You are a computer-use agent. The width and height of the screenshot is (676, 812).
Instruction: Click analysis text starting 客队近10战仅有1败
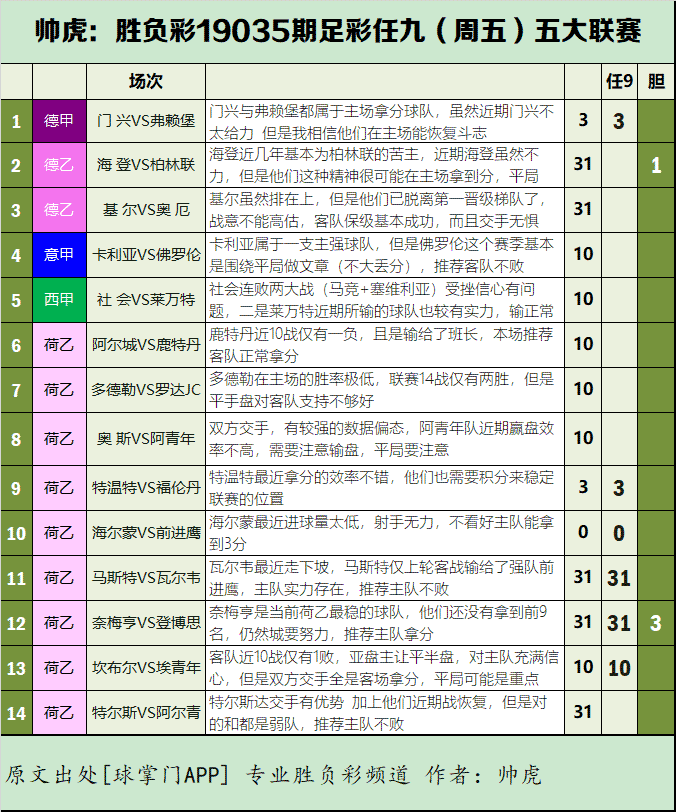pos(384,668)
